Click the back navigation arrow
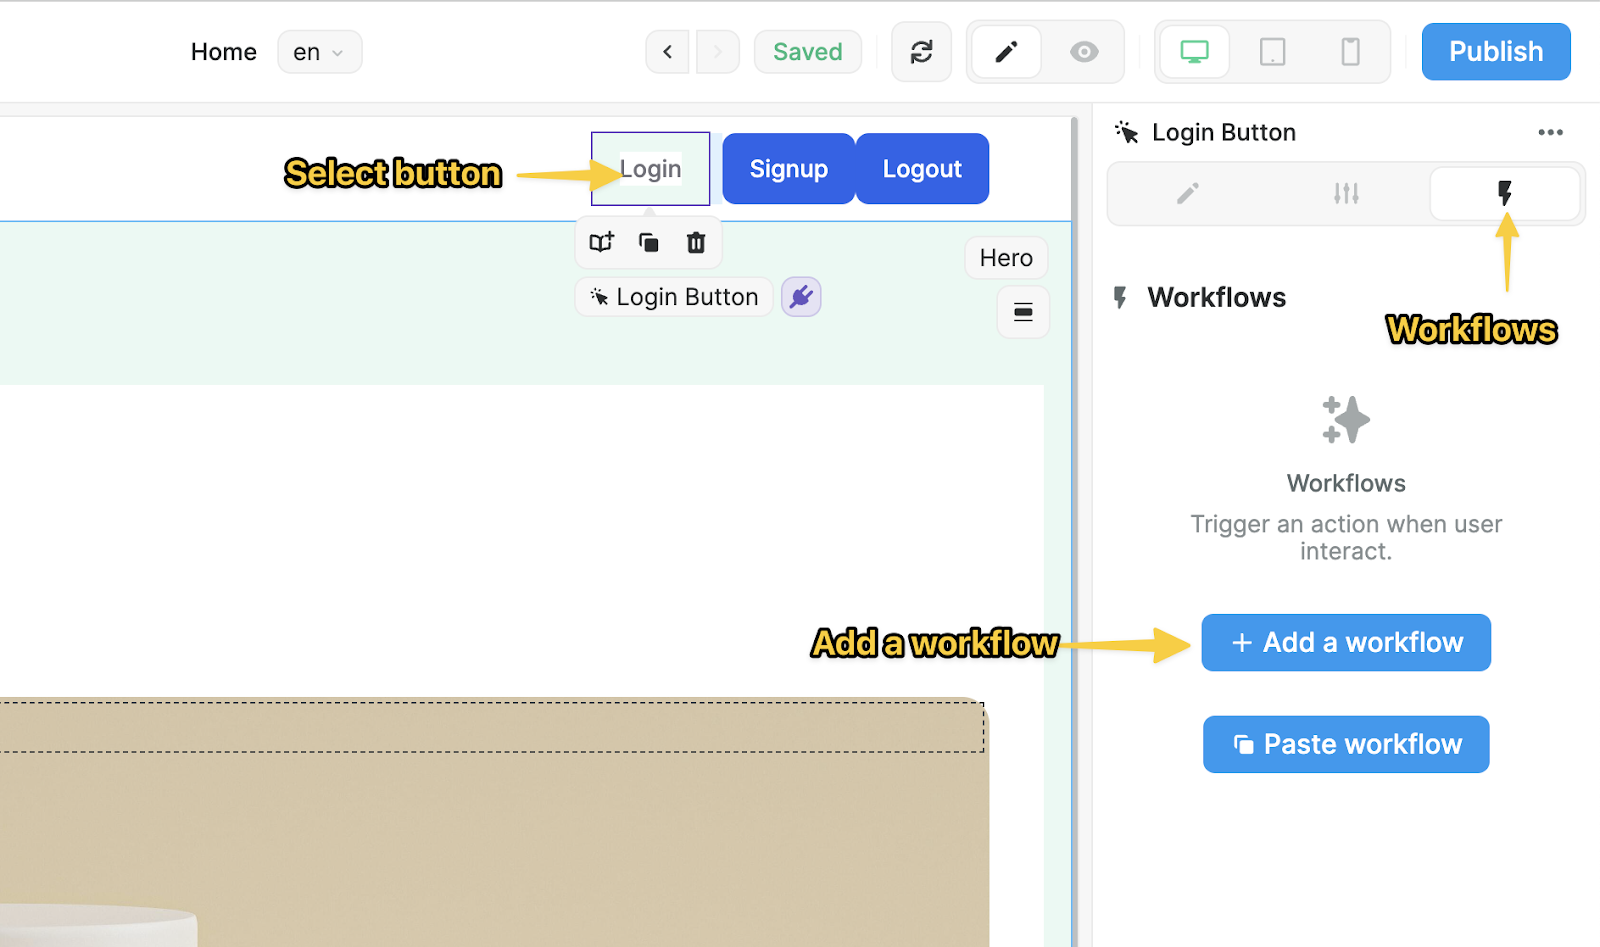1600x947 pixels. (667, 51)
